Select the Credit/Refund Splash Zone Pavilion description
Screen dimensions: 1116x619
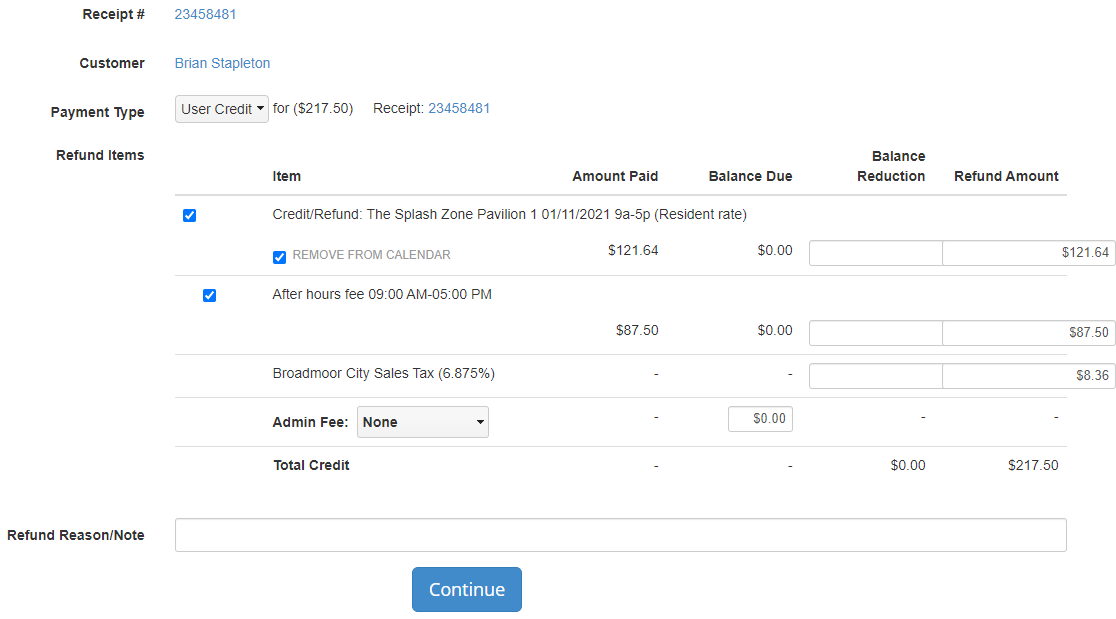point(510,214)
